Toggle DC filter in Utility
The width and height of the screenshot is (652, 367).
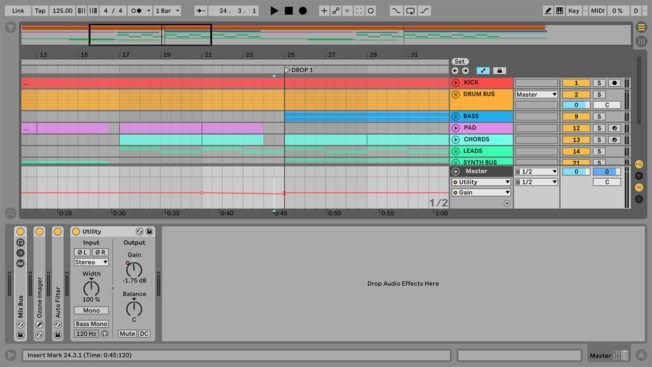[144, 333]
